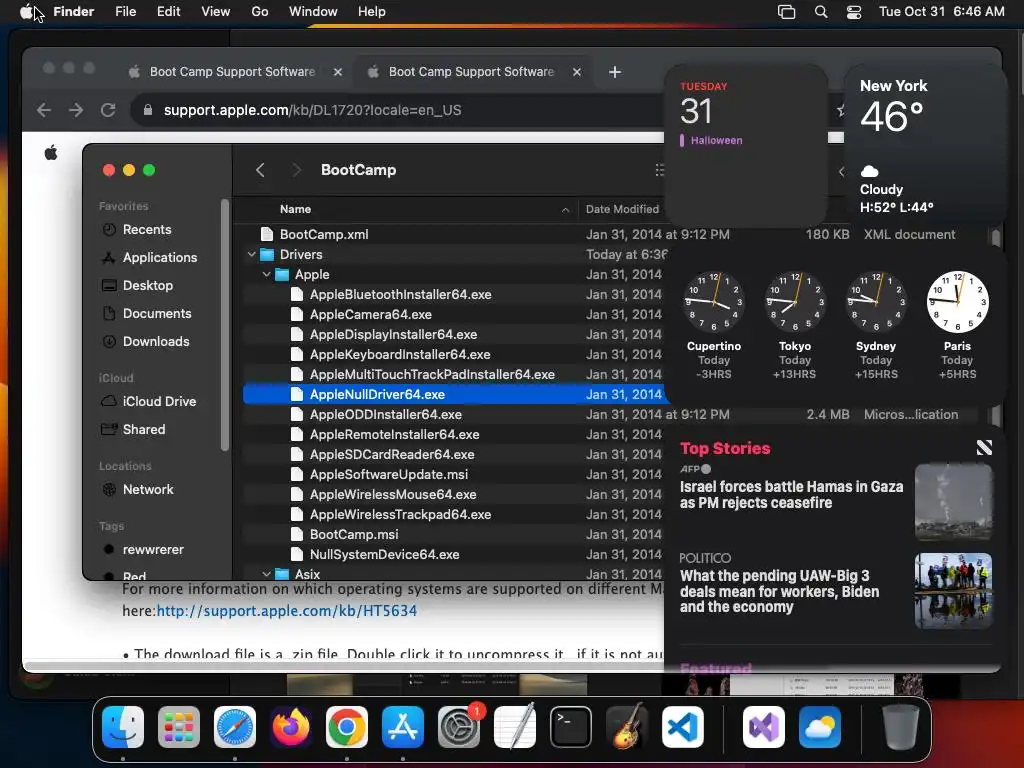Go forward in the Finder window
This screenshot has height=768, width=1024.
pyautogui.click(x=296, y=170)
